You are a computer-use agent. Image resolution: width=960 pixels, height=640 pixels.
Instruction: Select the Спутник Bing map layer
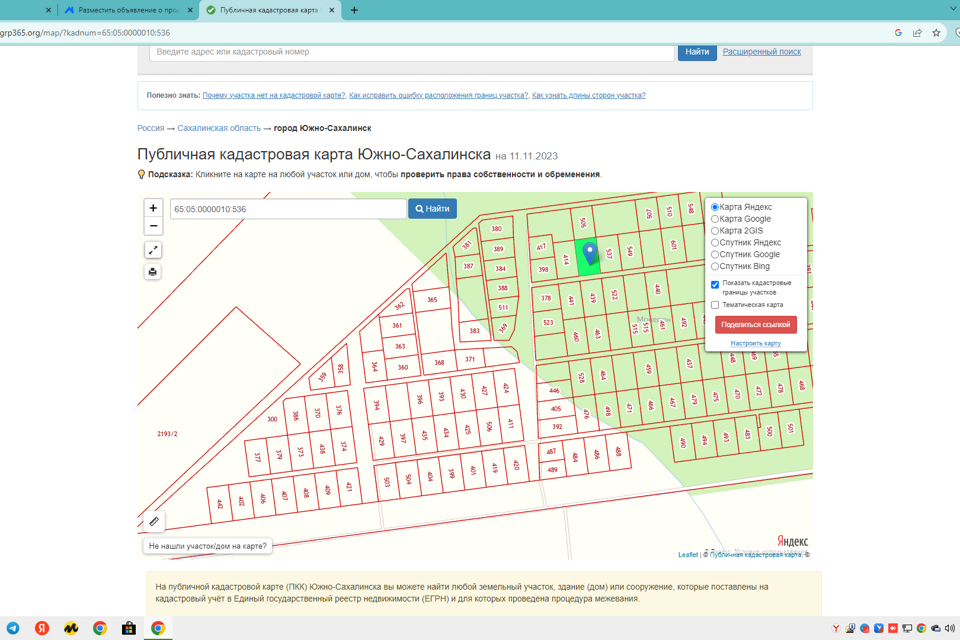tap(715, 267)
